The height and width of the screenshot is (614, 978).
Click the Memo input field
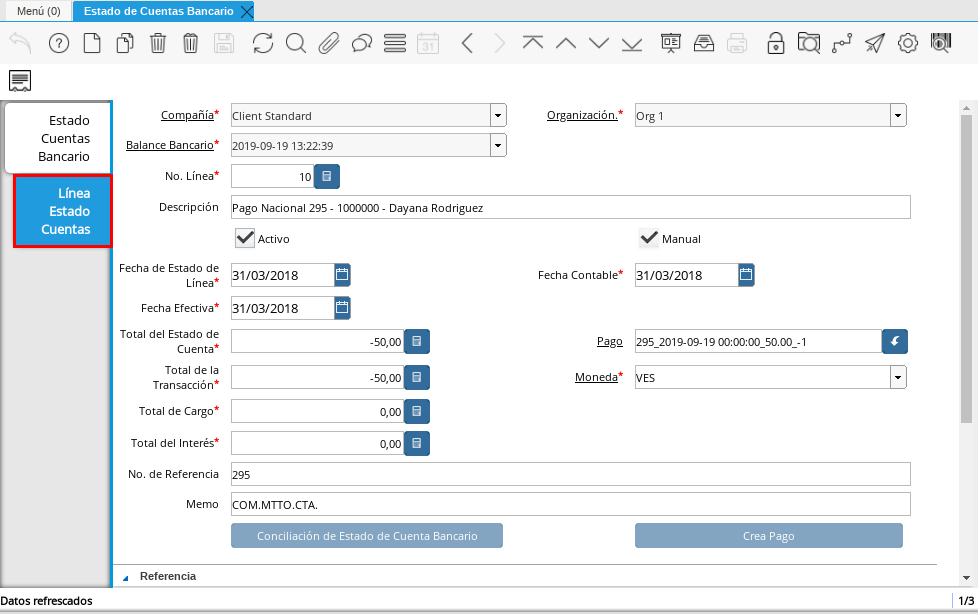(570, 504)
